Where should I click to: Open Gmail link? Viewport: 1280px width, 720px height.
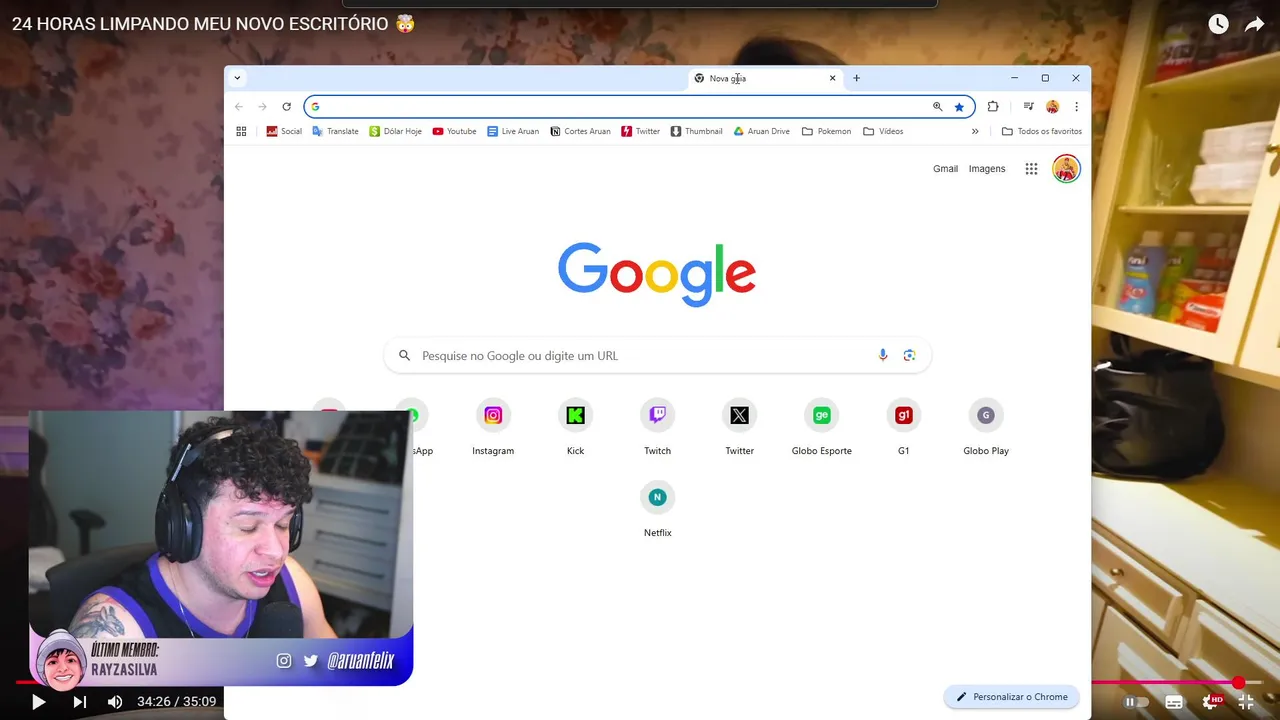(x=945, y=169)
